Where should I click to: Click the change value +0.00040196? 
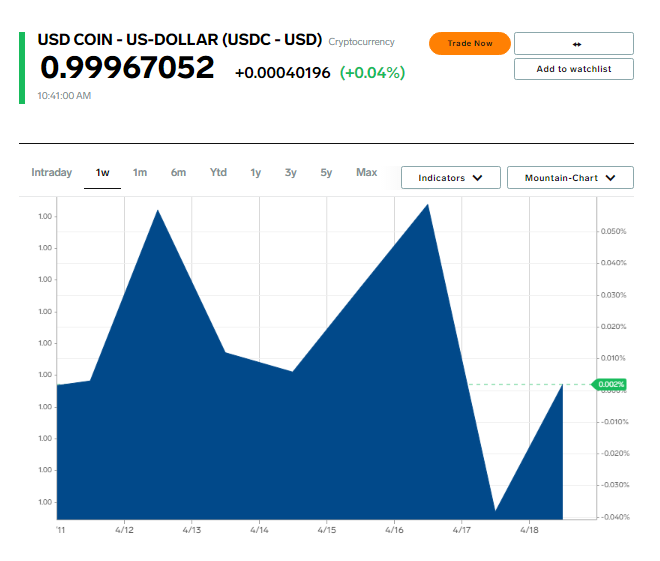[x=282, y=73]
